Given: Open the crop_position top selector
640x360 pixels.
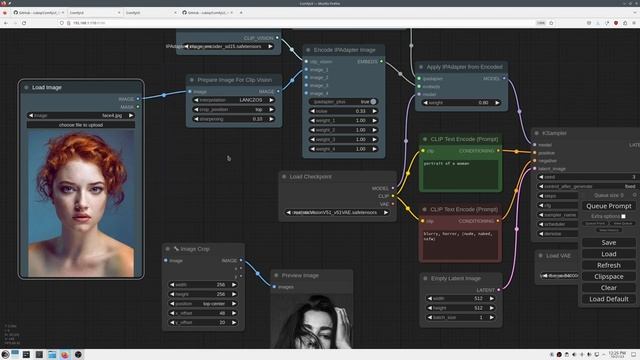Looking at the screenshot, I should click(233, 109).
